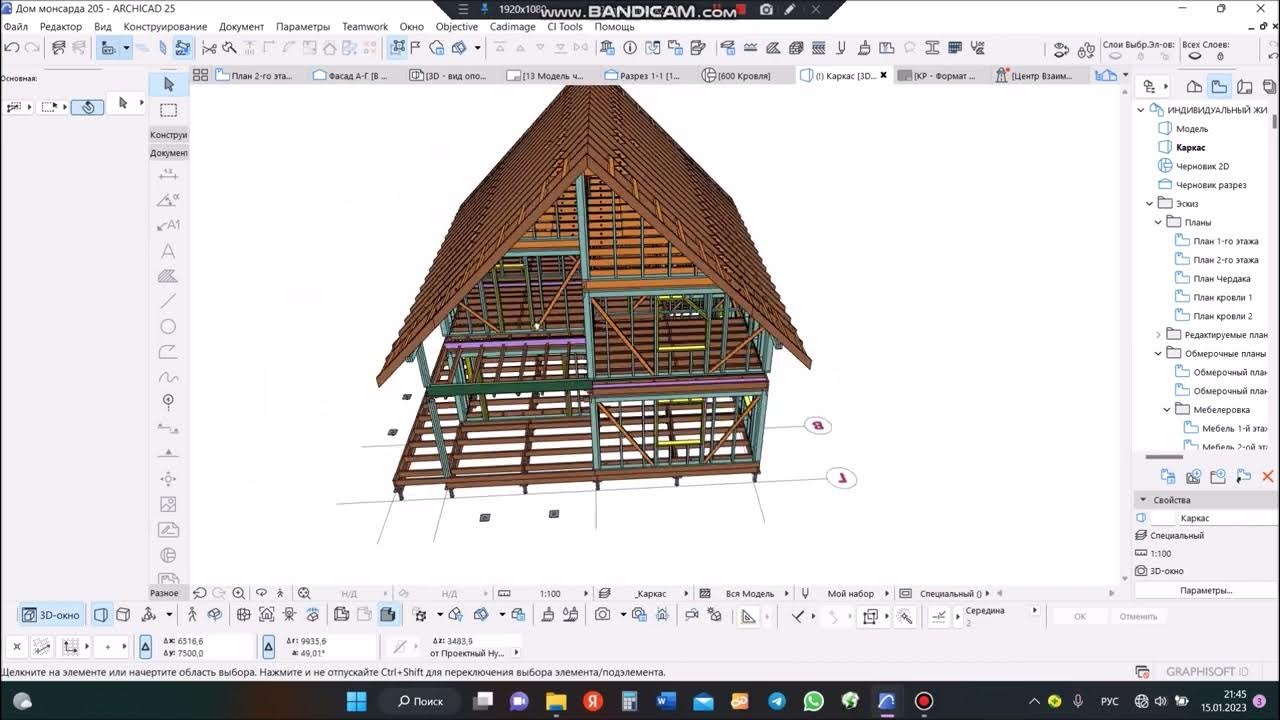
Task: Expand the Разное toolbox section
Action: pos(164,593)
